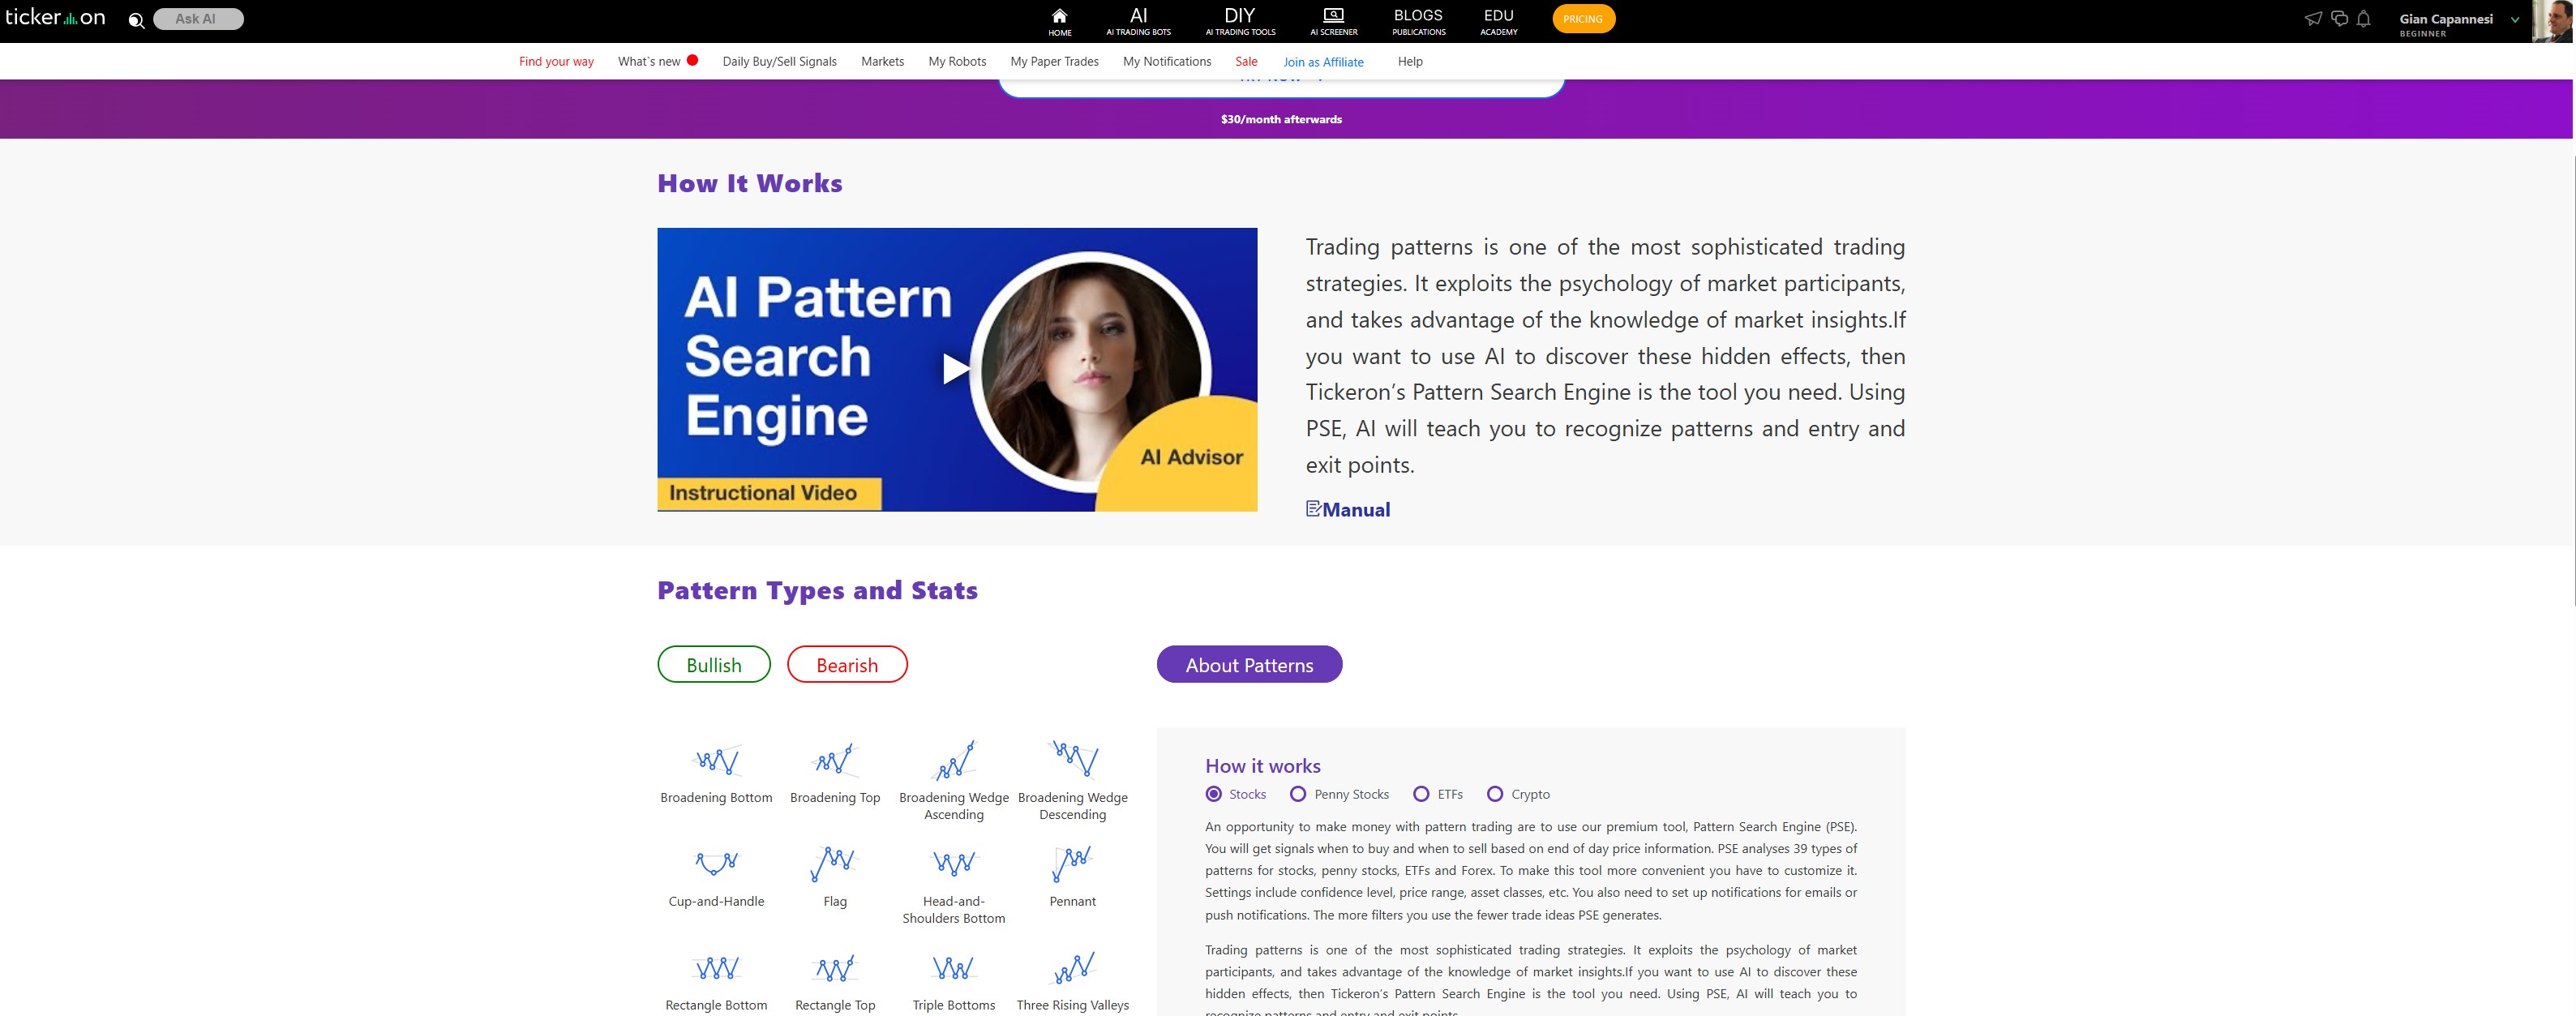Image resolution: width=2576 pixels, height=1016 pixels.
Task: Select the ETFs radio button
Action: 1421,794
